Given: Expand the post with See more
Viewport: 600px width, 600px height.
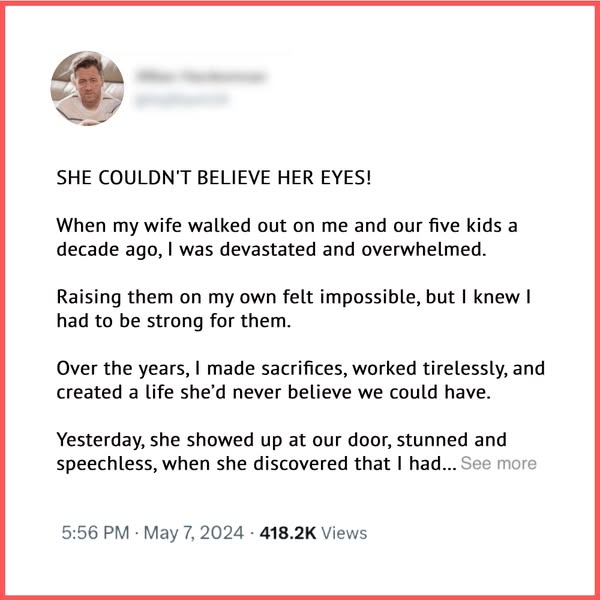Looking at the screenshot, I should click(x=498, y=464).
